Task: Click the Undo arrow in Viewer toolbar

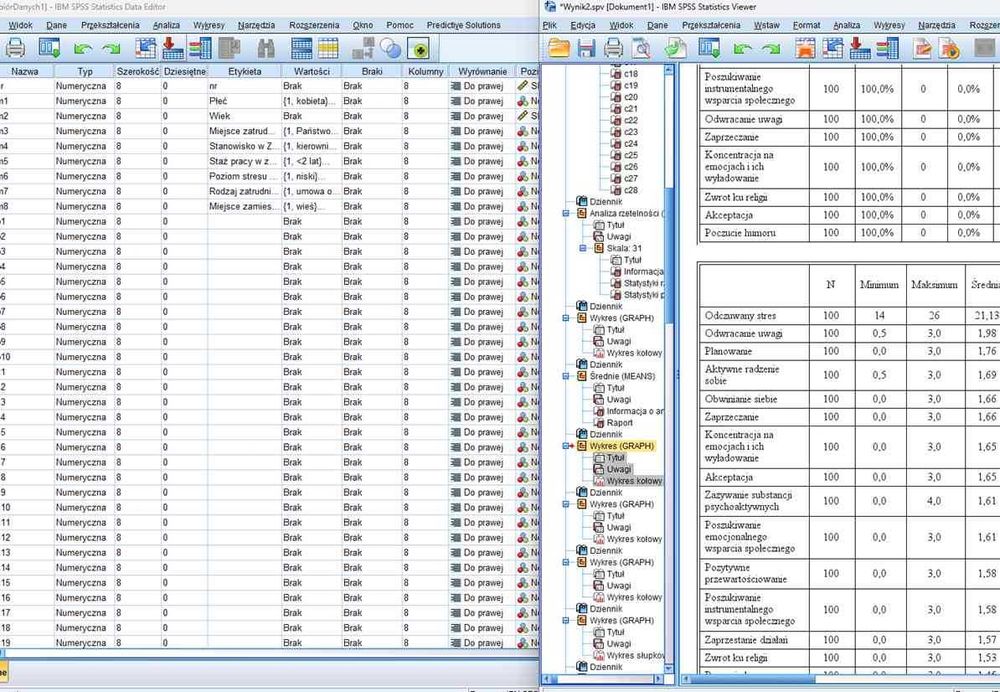Action: pyautogui.click(x=743, y=48)
